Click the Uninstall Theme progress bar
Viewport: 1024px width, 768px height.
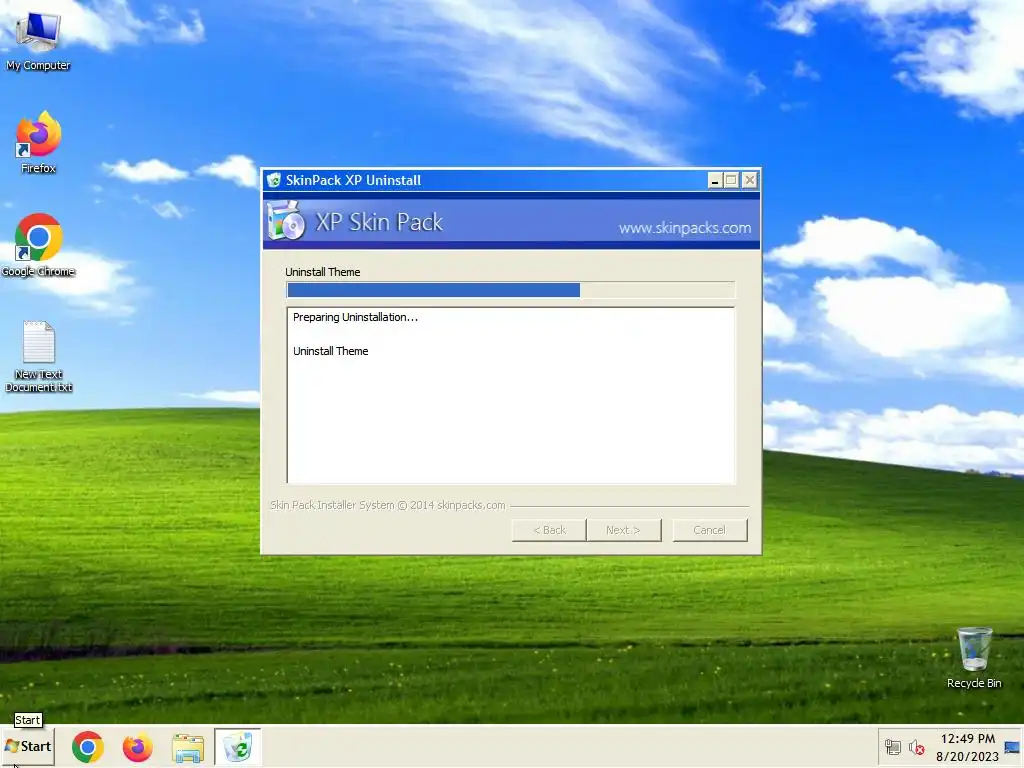[511, 290]
